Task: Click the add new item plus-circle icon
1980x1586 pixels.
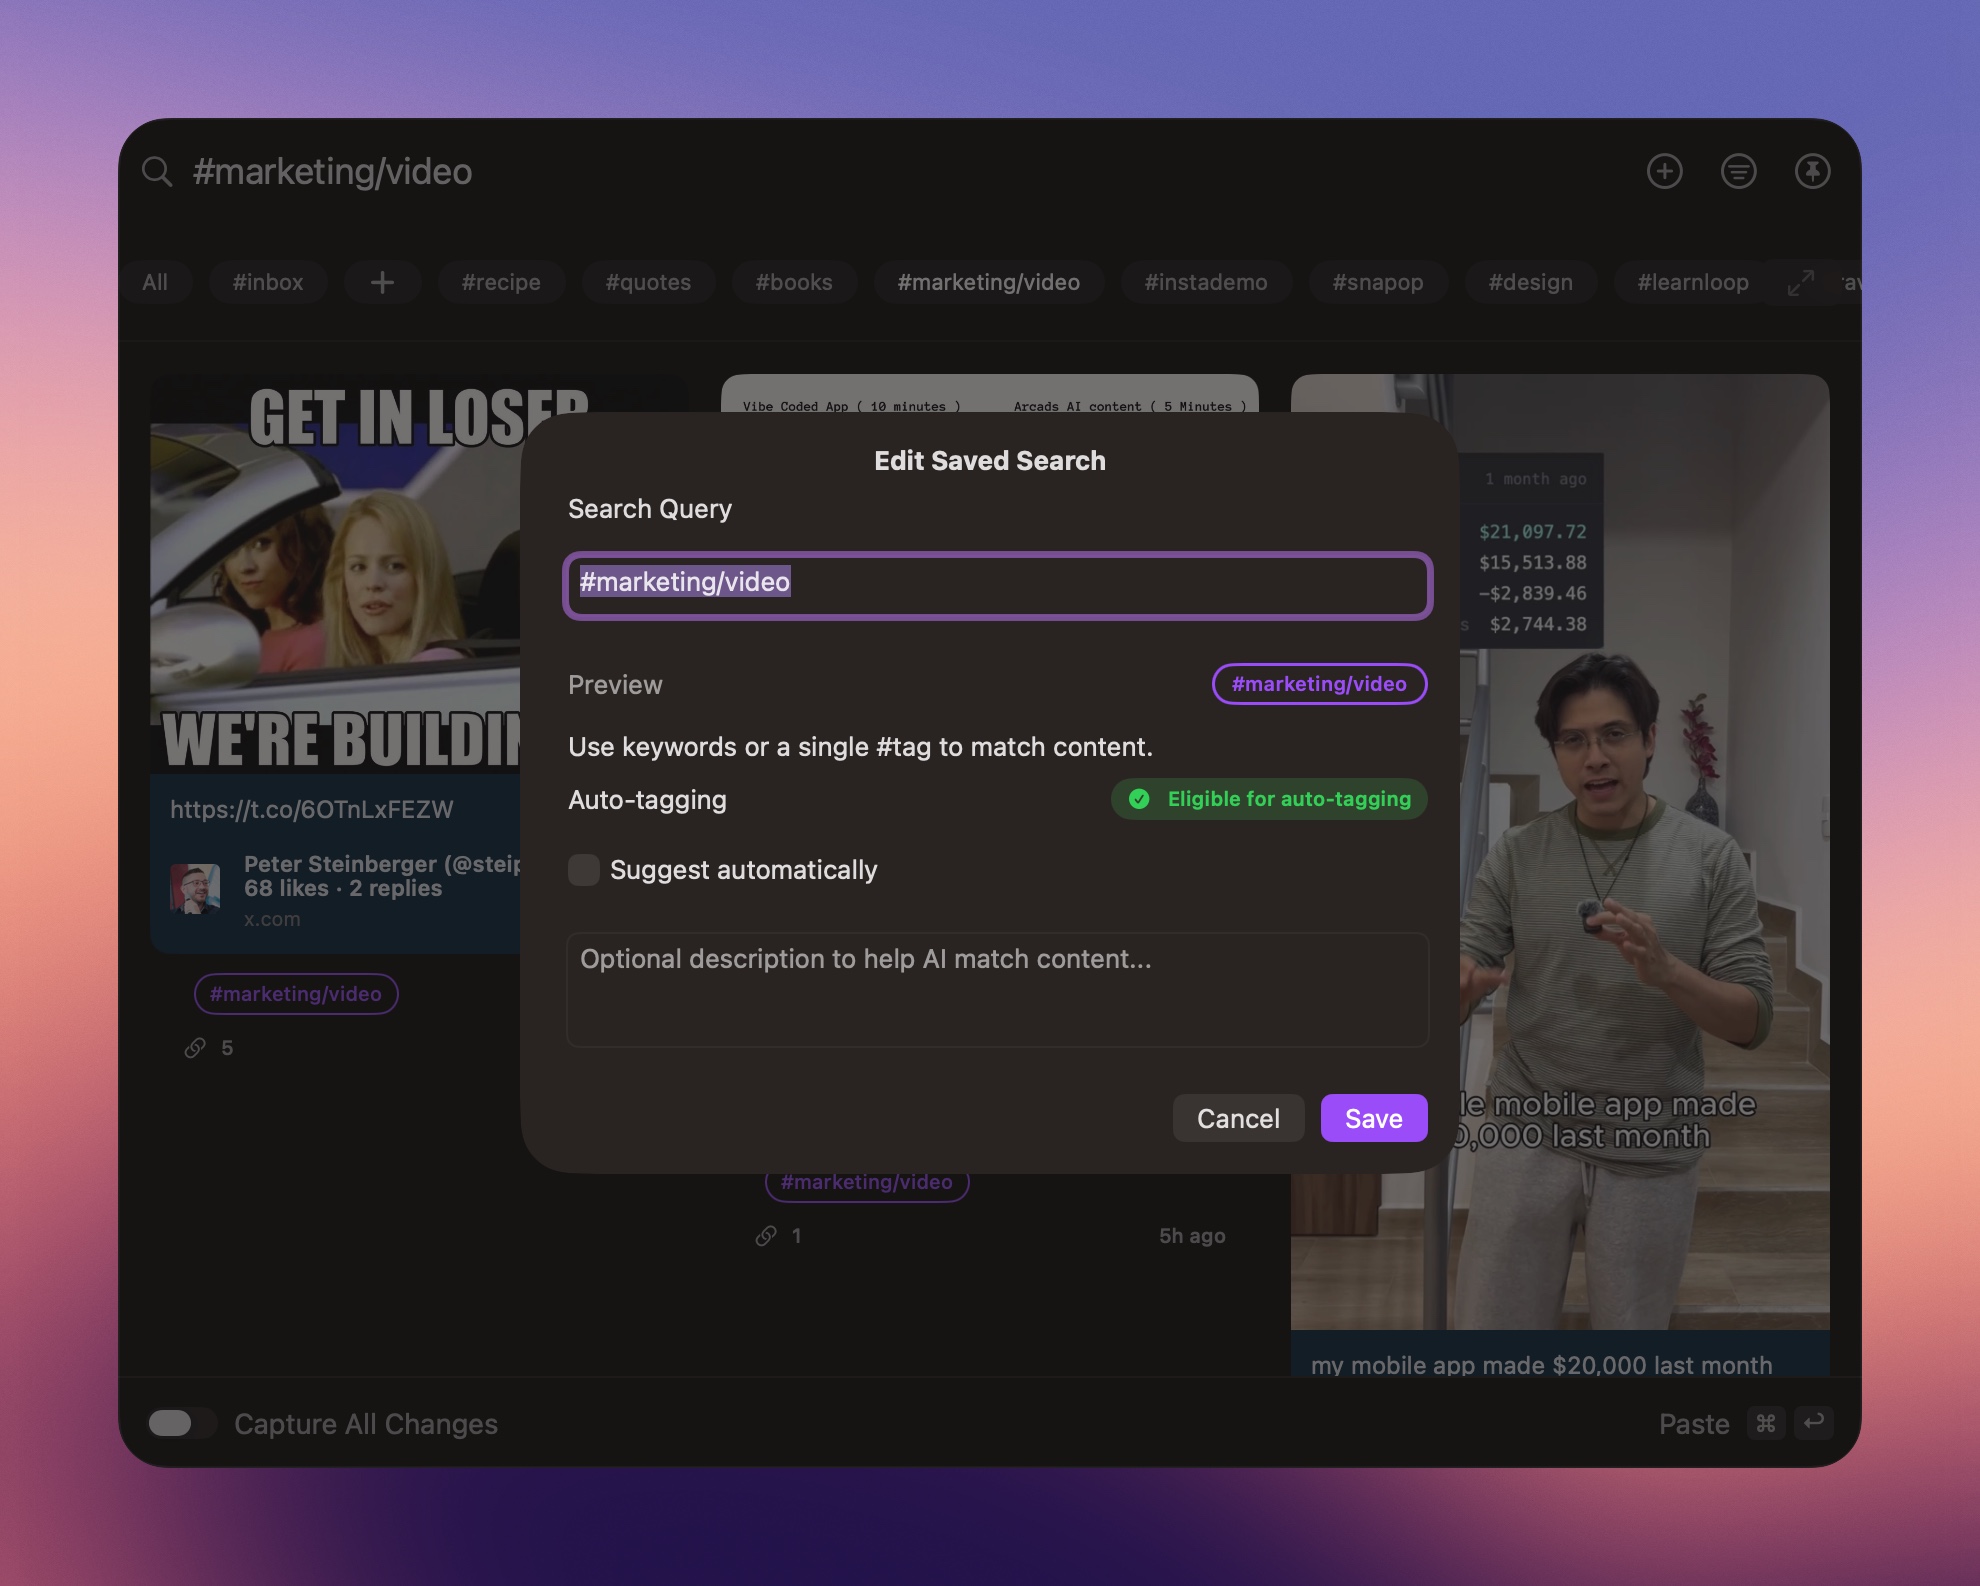Action: point(1665,171)
